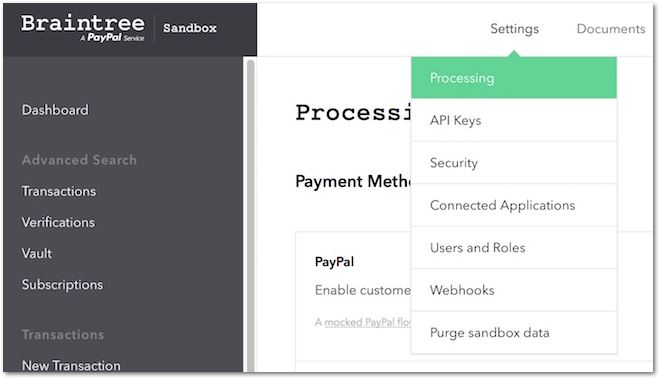
Task: Open the Documents top navigation item
Action: (611, 29)
